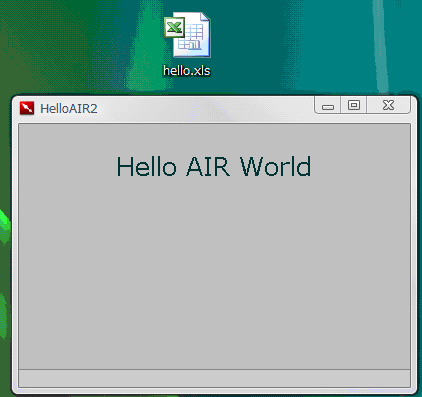The width and height of the screenshot is (422, 397).
Task: Click the empty title bar area
Action: 205,109
